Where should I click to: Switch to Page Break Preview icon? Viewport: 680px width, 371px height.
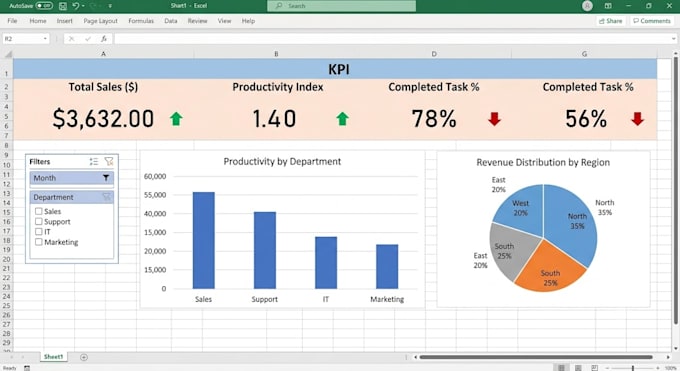tap(595, 368)
